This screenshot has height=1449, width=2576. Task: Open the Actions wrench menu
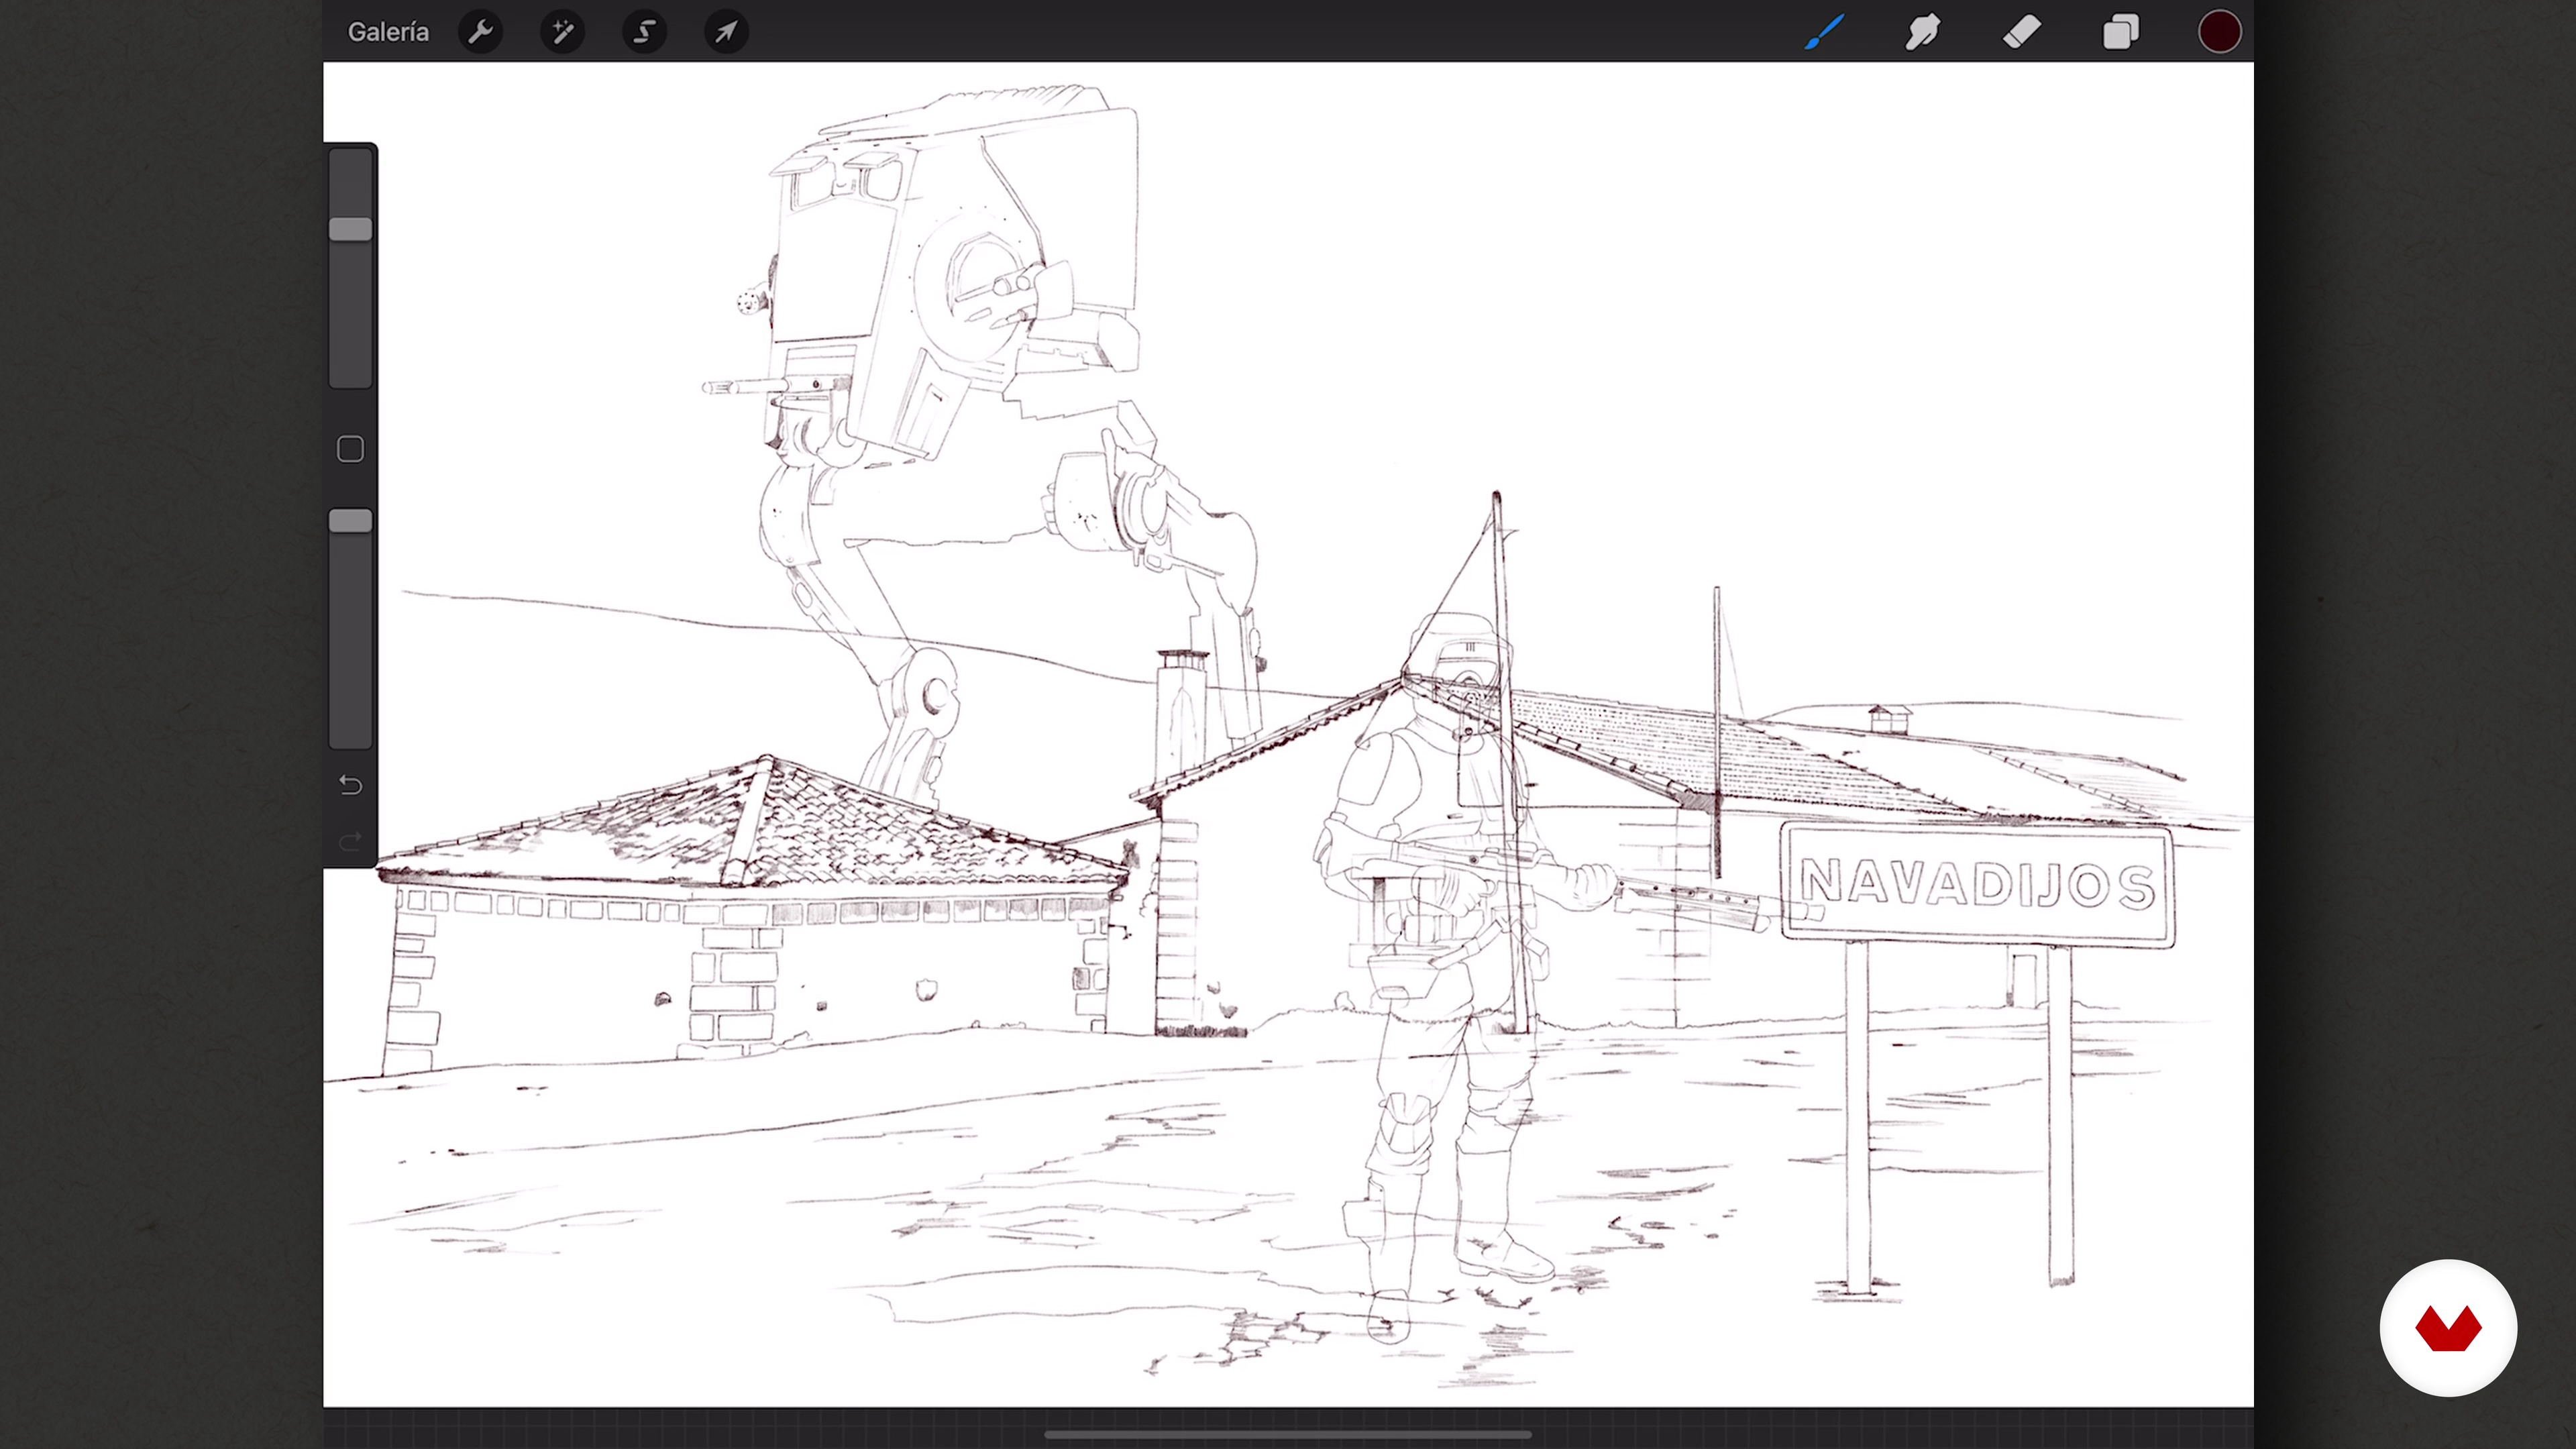point(481,32)
